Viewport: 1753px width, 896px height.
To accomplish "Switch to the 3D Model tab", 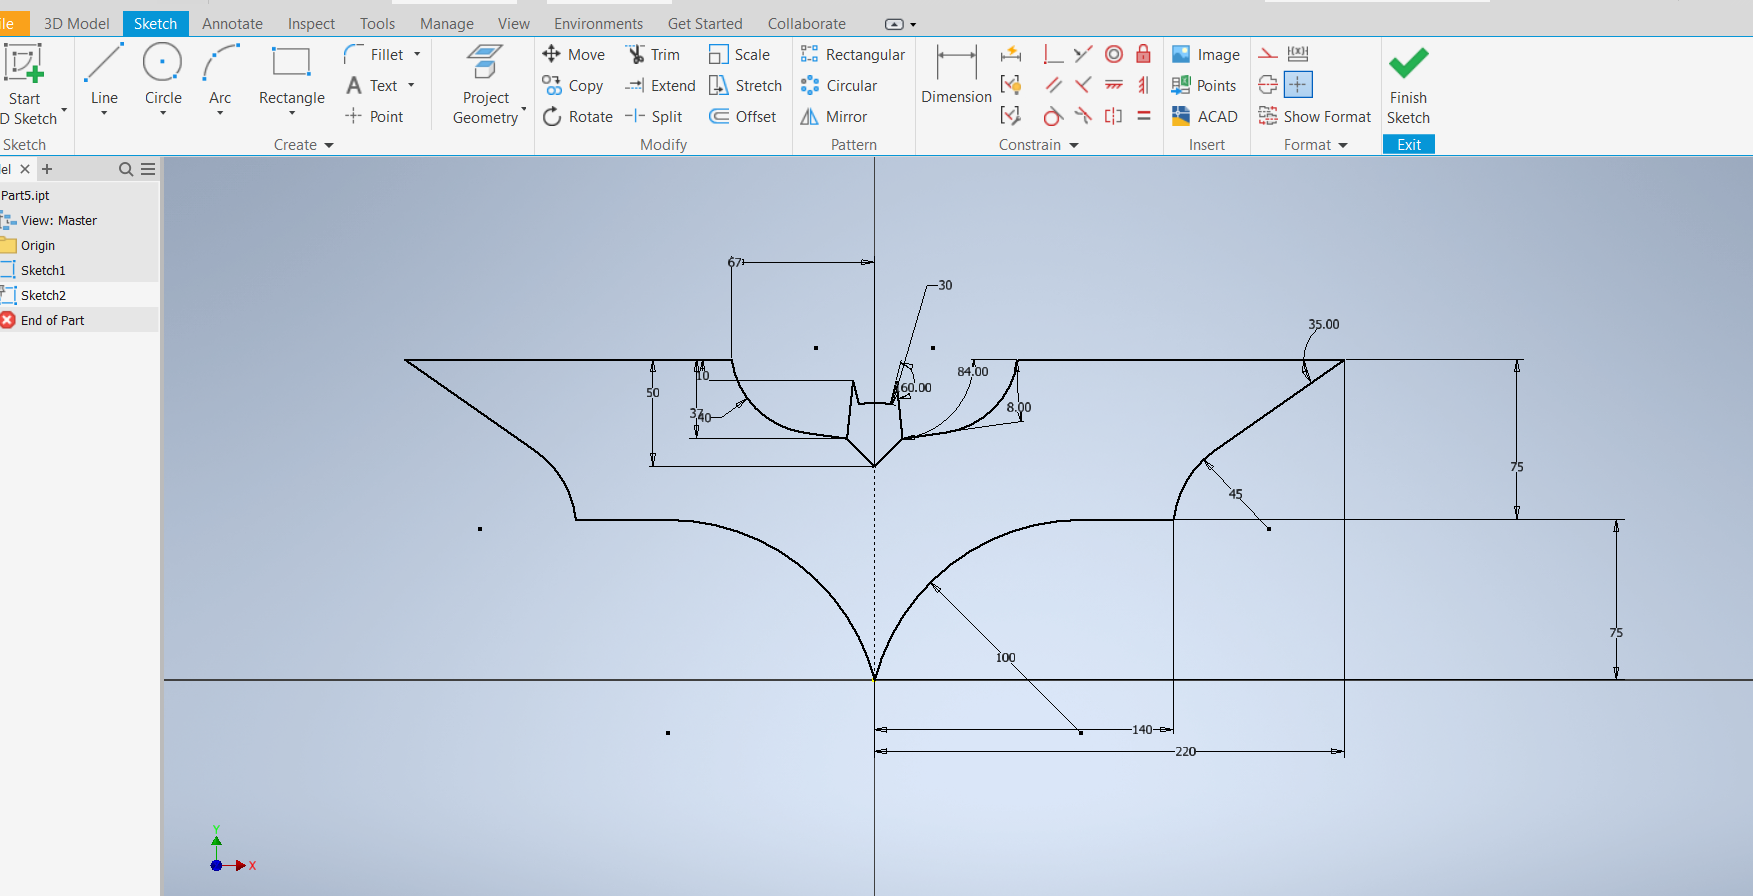I will [x=76, y=23].
